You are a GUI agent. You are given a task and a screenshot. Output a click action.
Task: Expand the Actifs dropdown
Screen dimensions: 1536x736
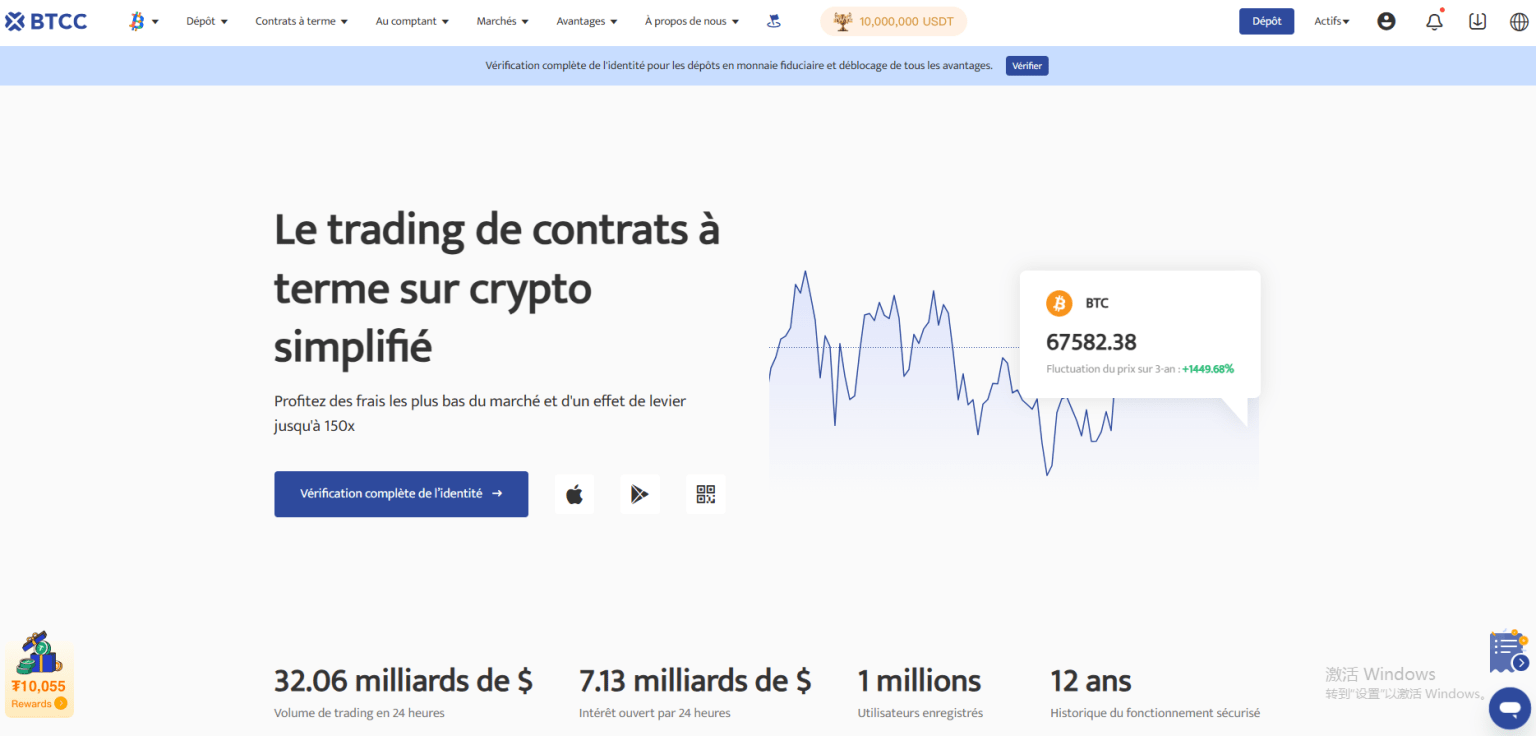click(1331, 21)
